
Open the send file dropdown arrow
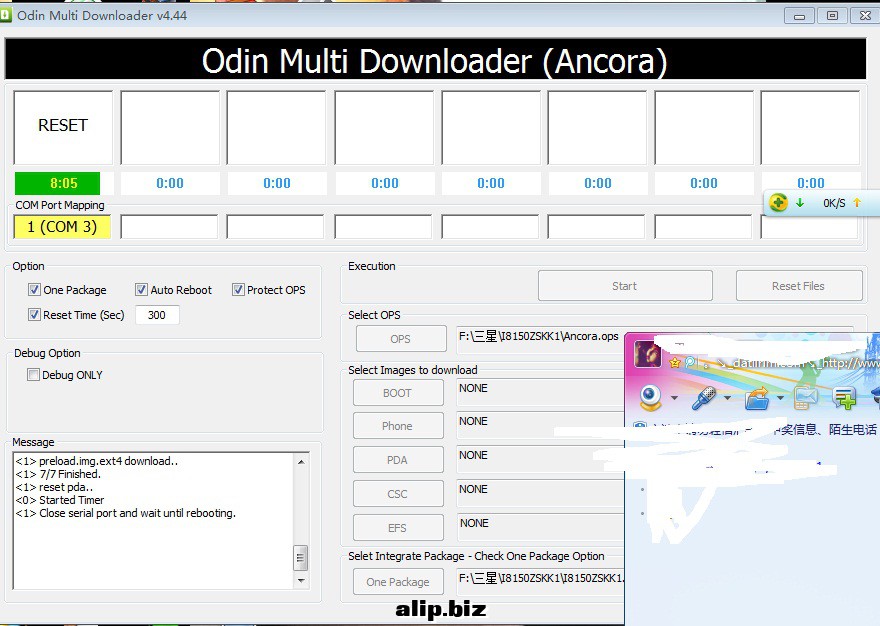pyautogui.click(x=780, y=398)
